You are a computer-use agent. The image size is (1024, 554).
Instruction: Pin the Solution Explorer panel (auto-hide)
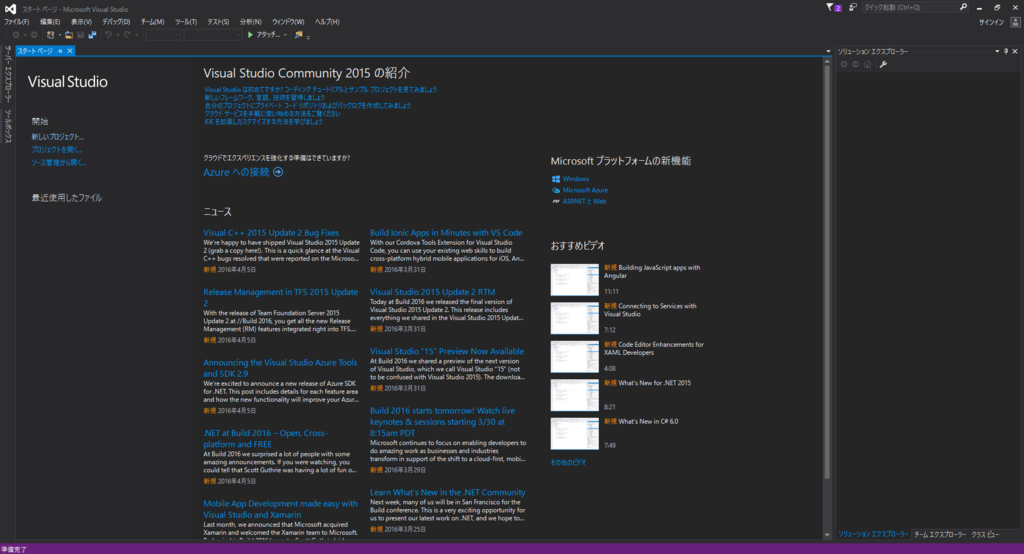click(1006, 51)
